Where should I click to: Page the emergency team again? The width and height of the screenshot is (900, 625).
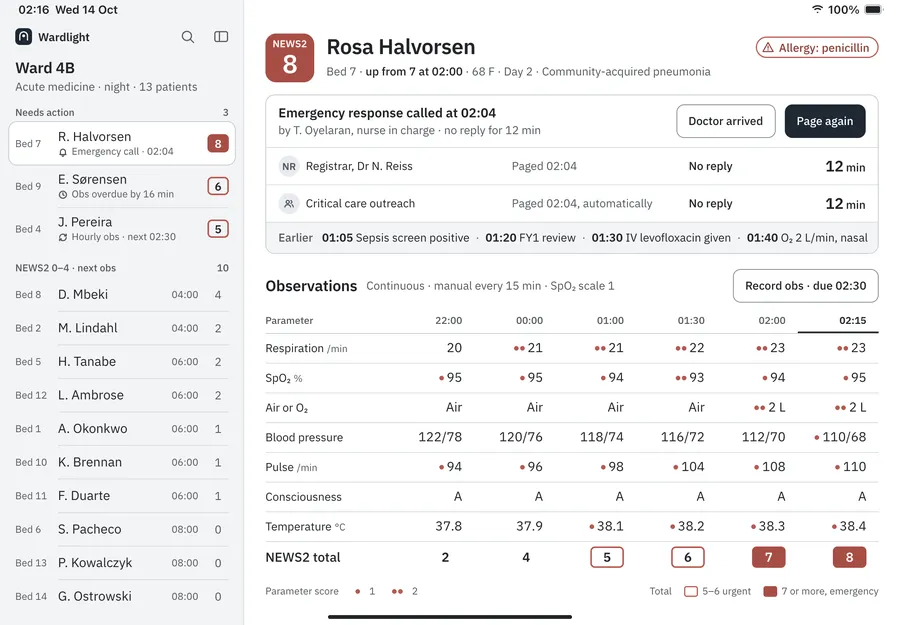tap(825, 121)
